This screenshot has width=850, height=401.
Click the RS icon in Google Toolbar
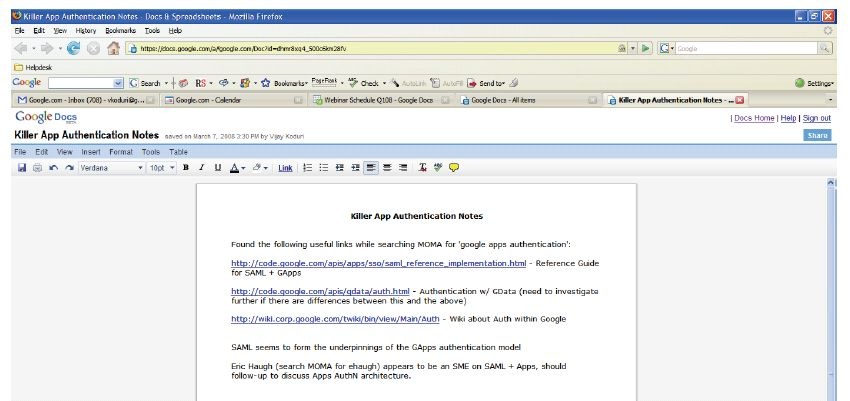203,83
